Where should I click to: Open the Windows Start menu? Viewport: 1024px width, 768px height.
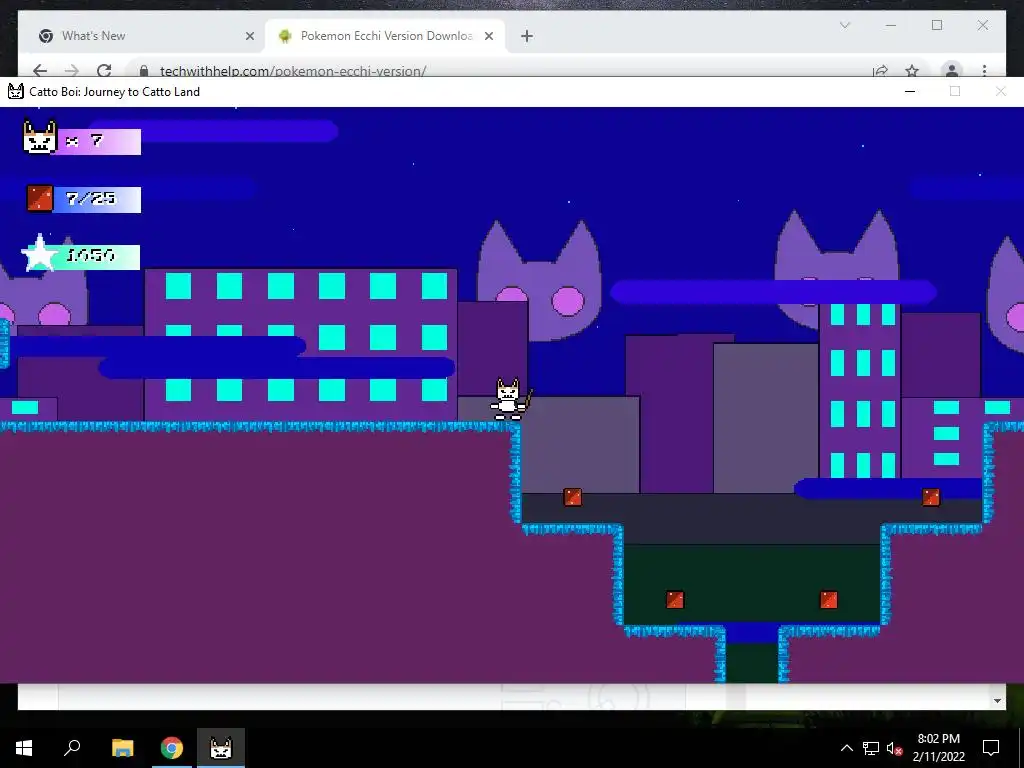point(24,748)
